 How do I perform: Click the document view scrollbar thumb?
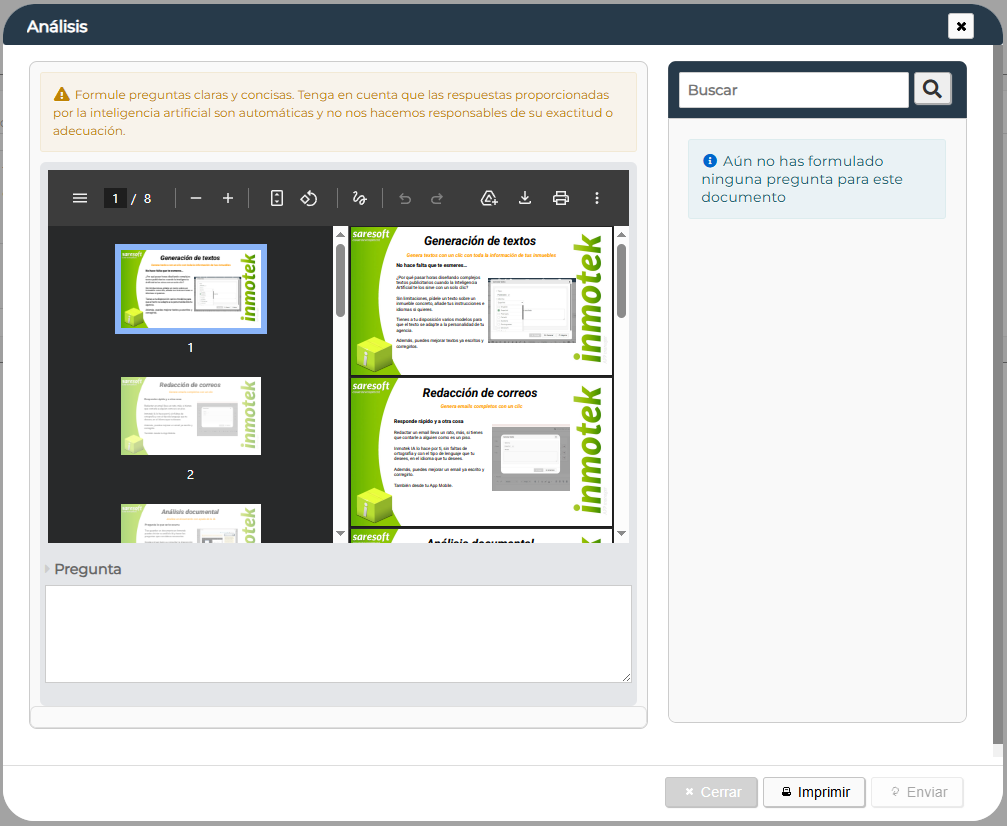[x=621, y=281]
